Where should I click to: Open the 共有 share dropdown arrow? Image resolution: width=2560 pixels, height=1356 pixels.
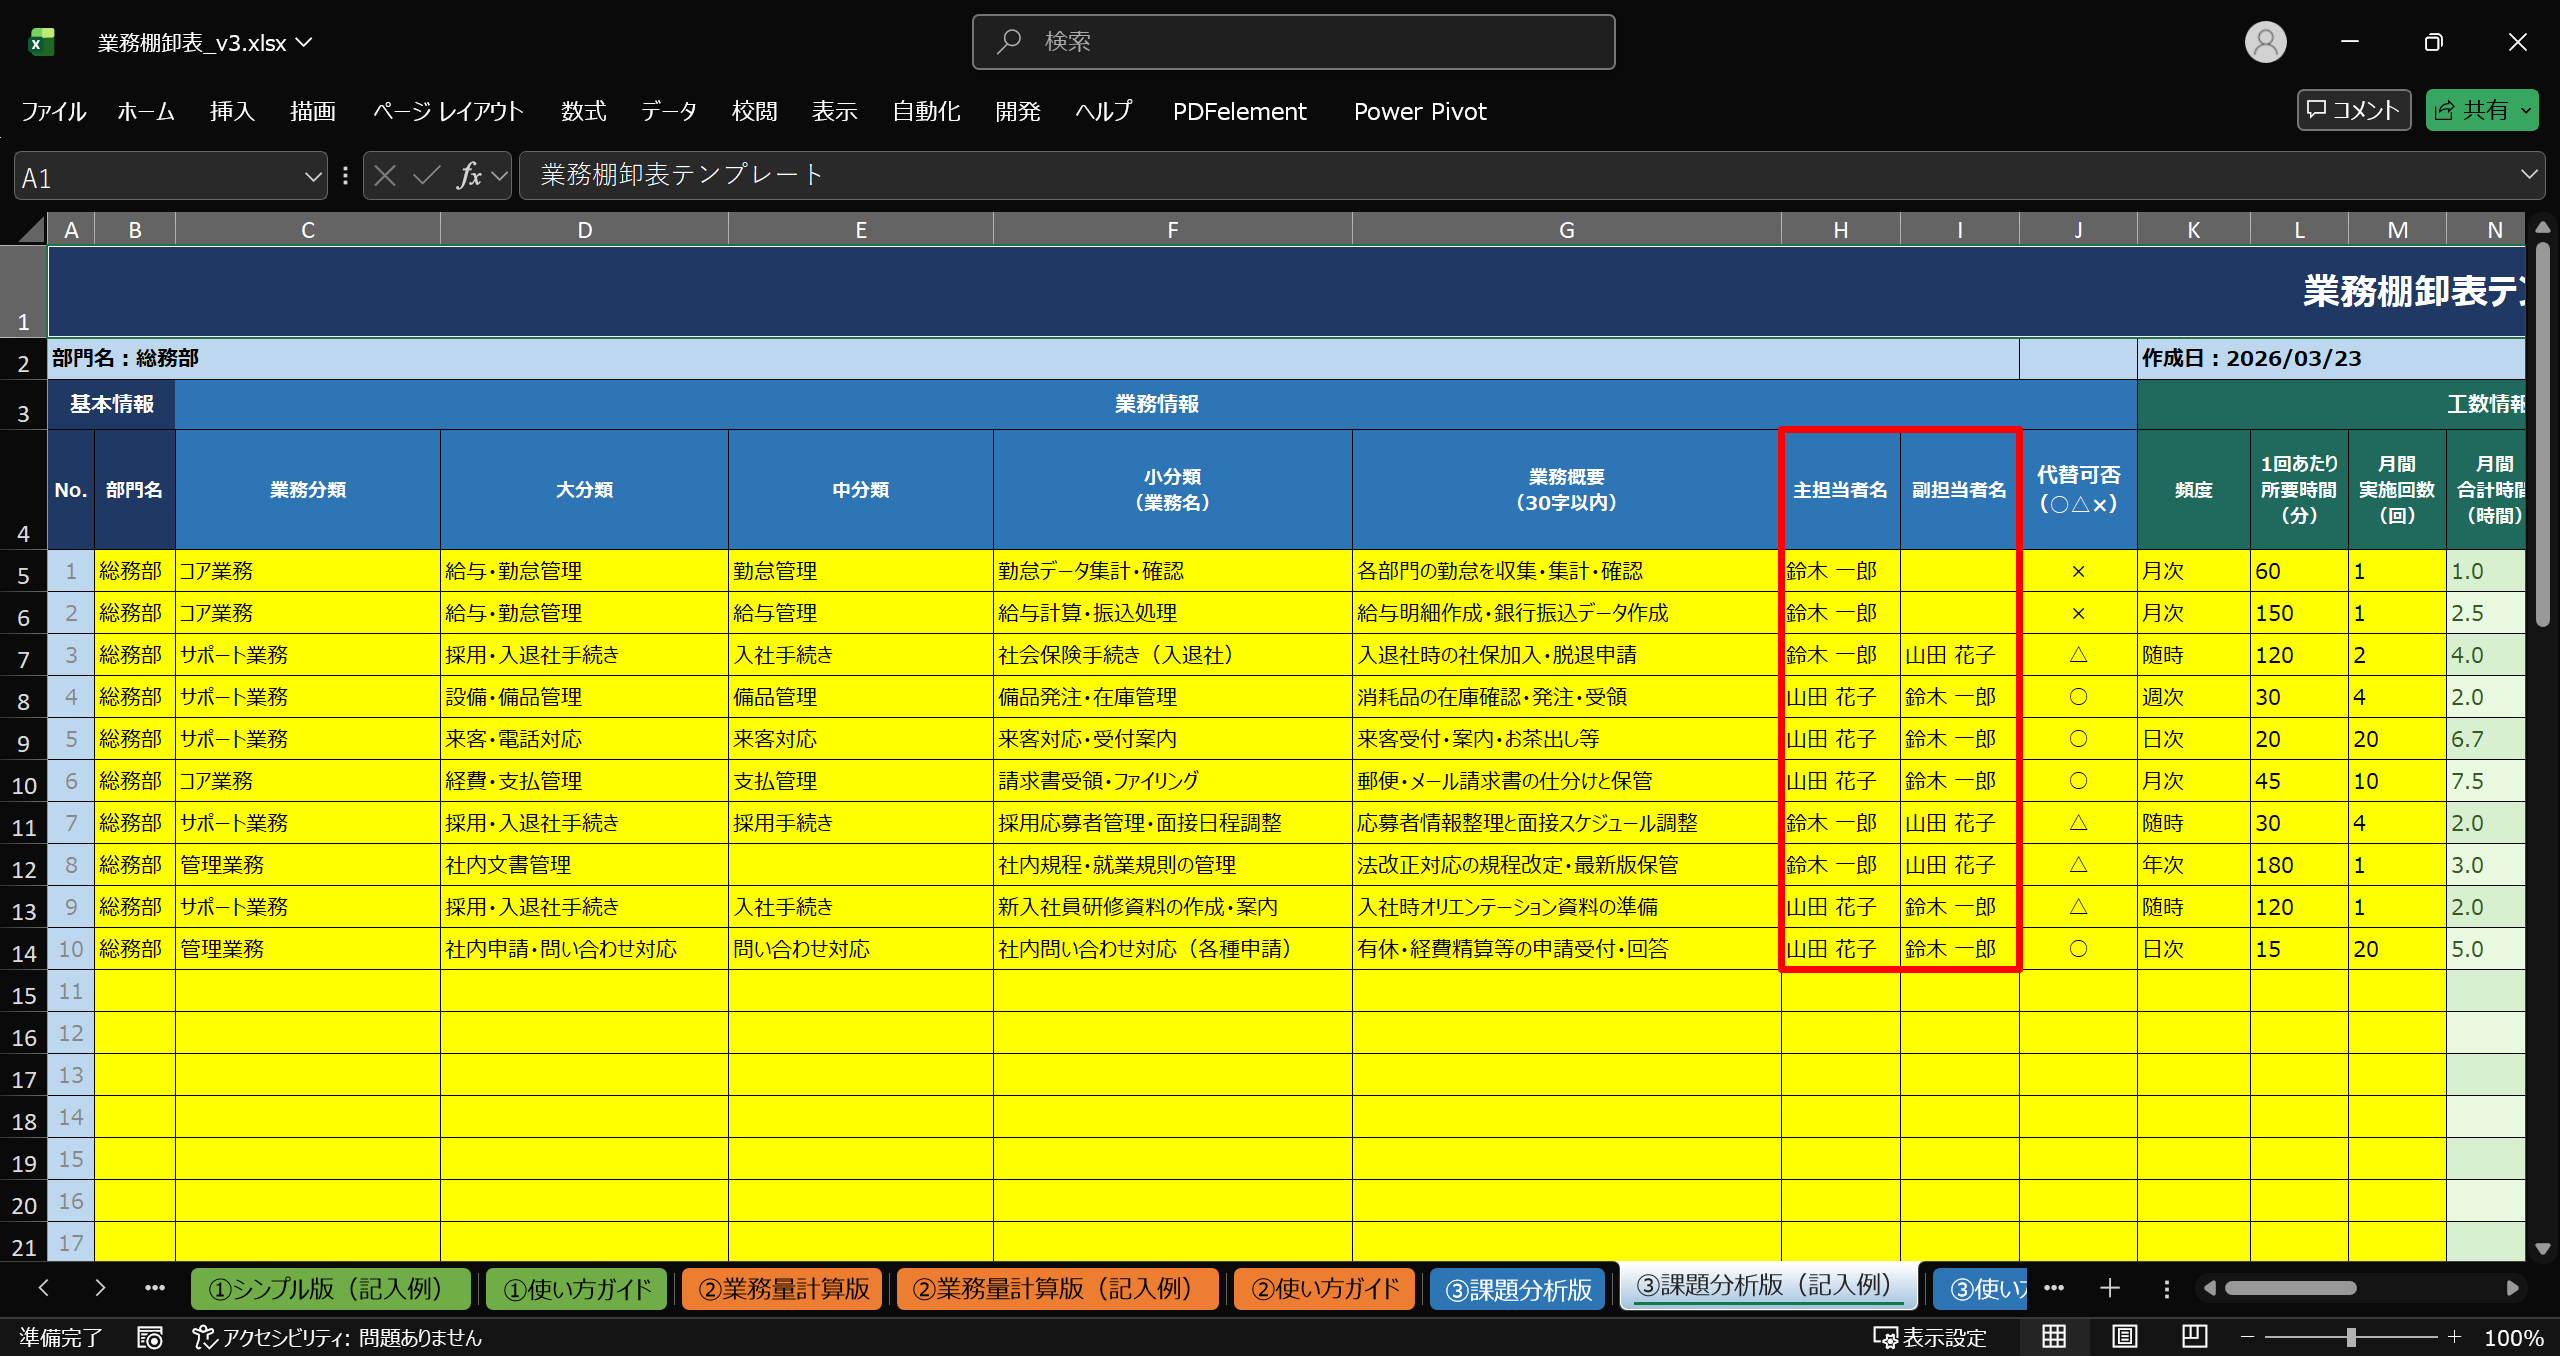2527,111
